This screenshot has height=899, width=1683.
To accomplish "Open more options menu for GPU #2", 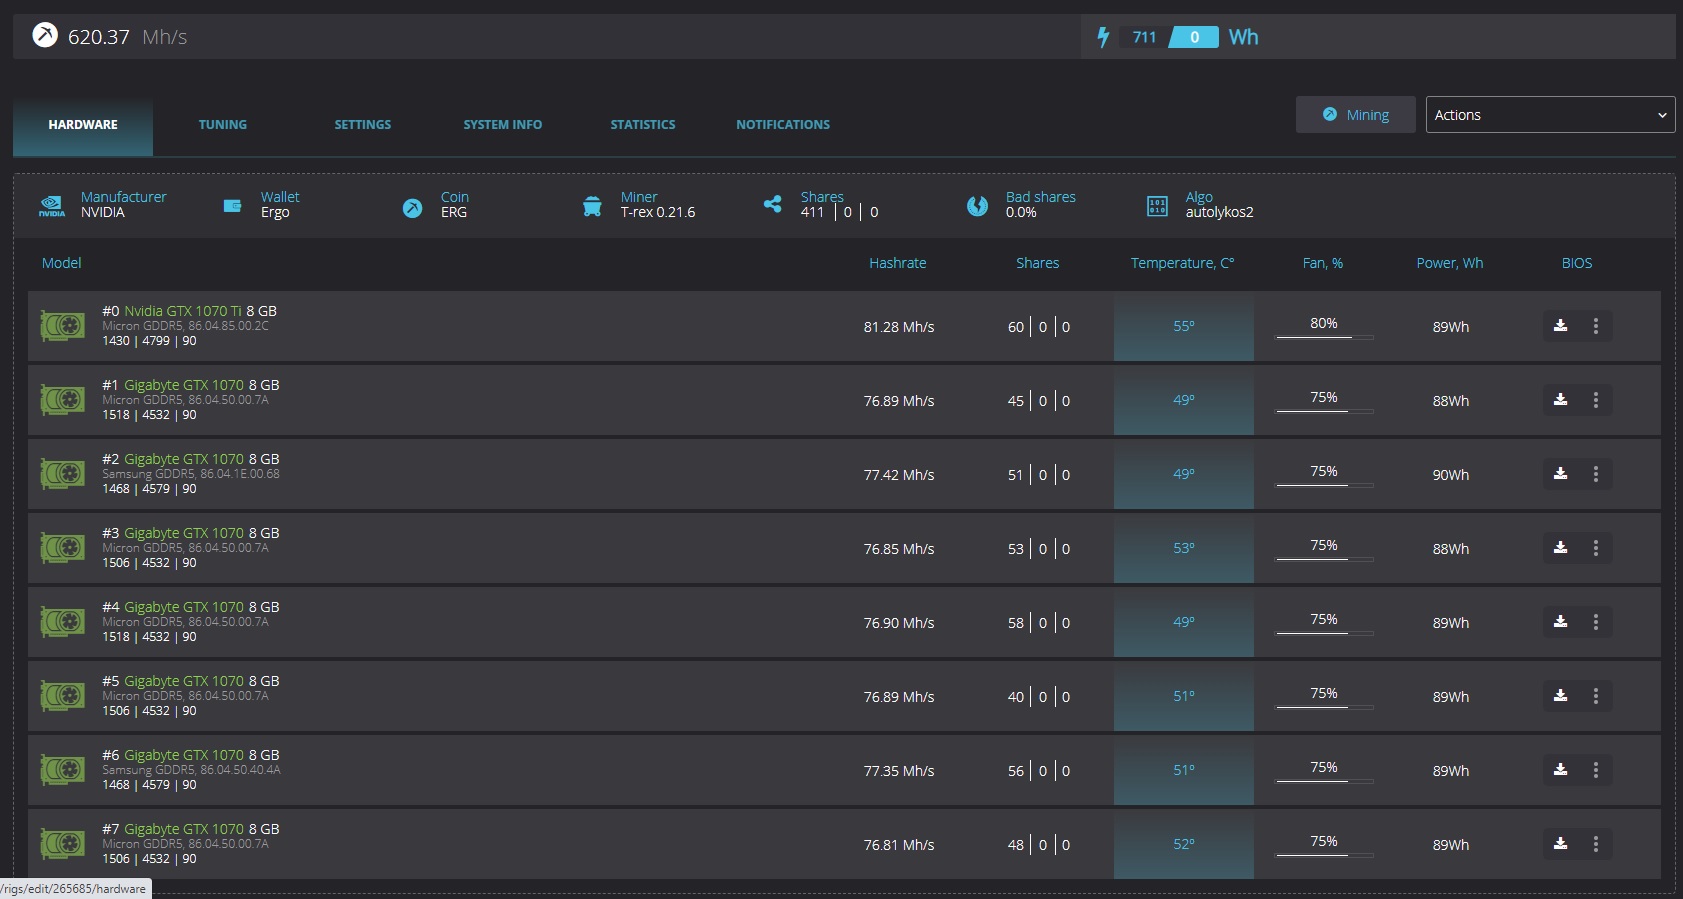I will tap(1596, 474).
